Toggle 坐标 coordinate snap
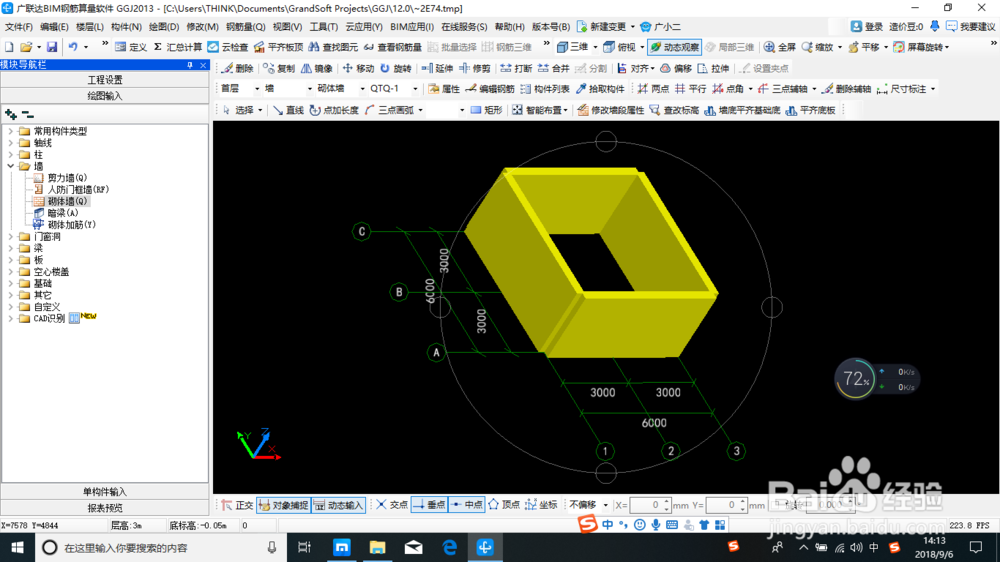 541,505
